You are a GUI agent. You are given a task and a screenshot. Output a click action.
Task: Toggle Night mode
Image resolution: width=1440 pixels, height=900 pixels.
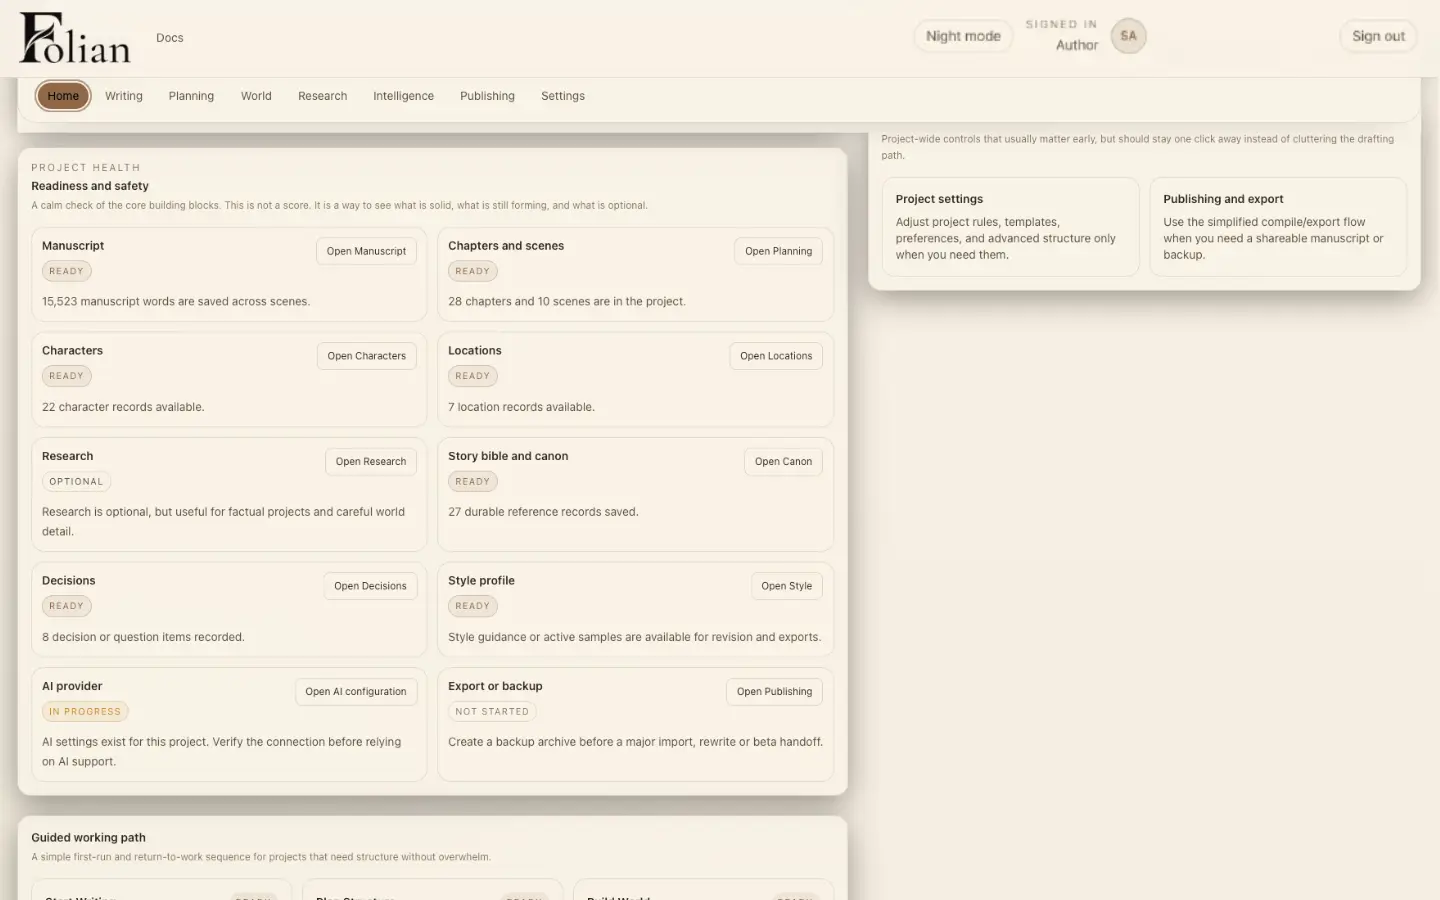963,36
